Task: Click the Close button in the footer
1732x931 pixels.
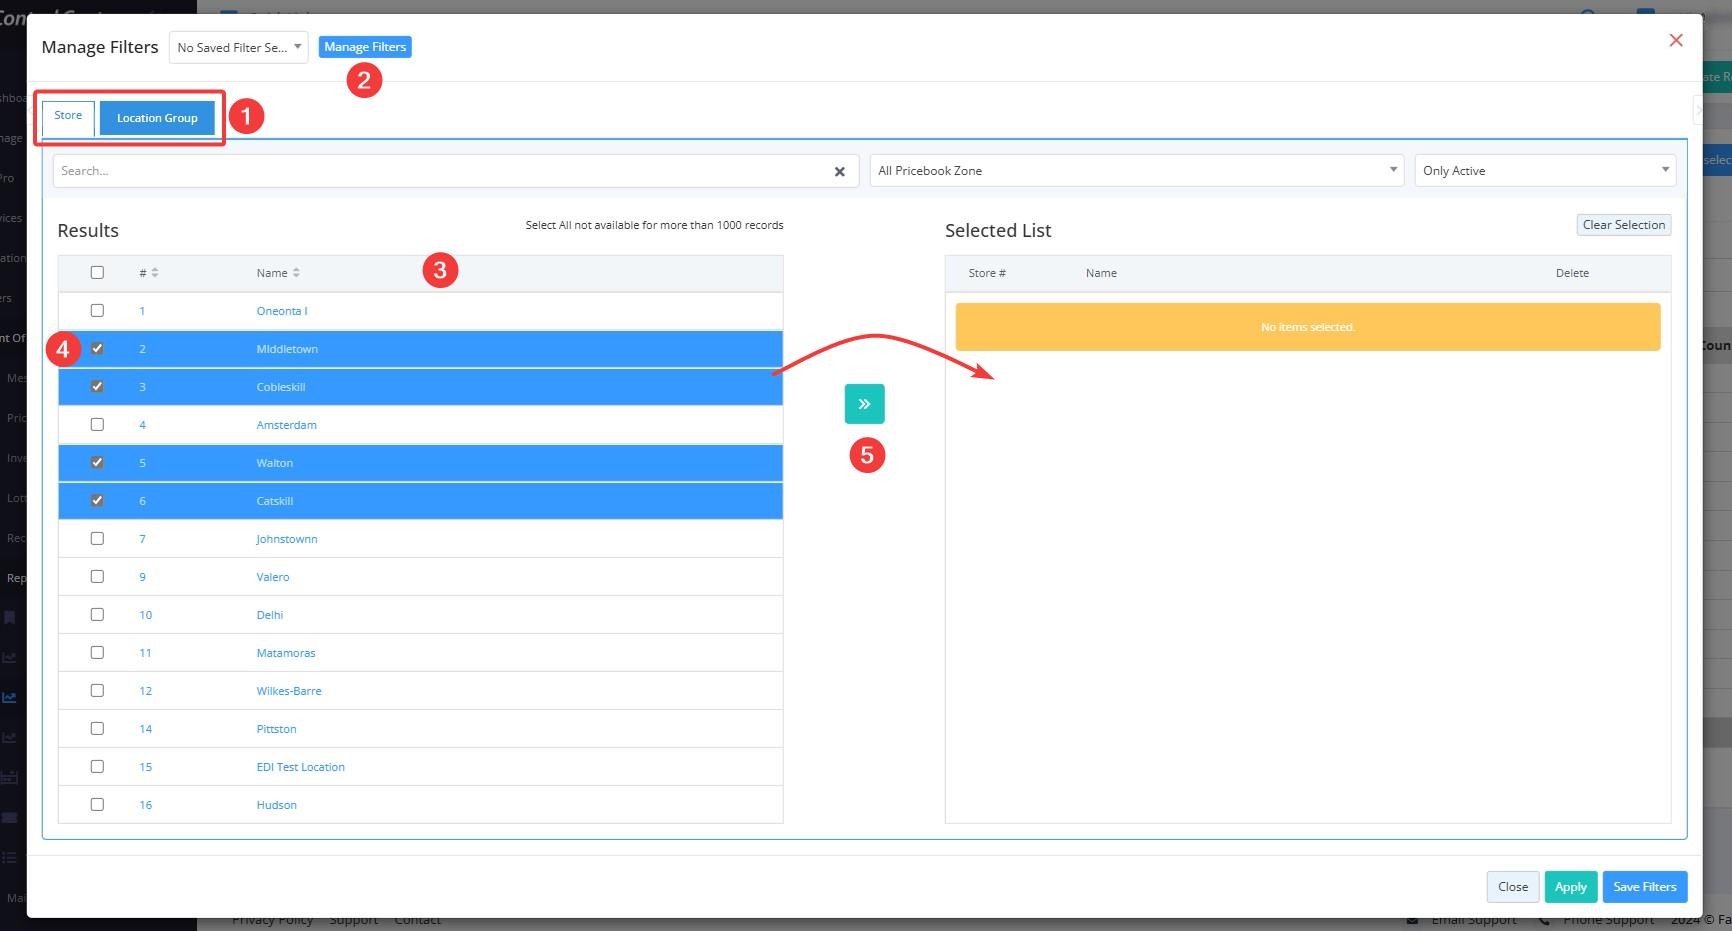Action: pos(1512,887)
